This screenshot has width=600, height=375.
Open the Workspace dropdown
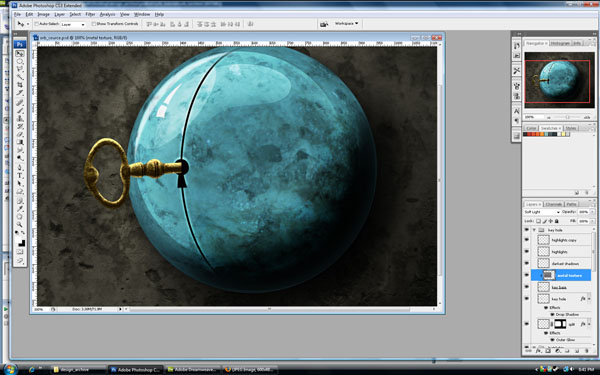346,24
